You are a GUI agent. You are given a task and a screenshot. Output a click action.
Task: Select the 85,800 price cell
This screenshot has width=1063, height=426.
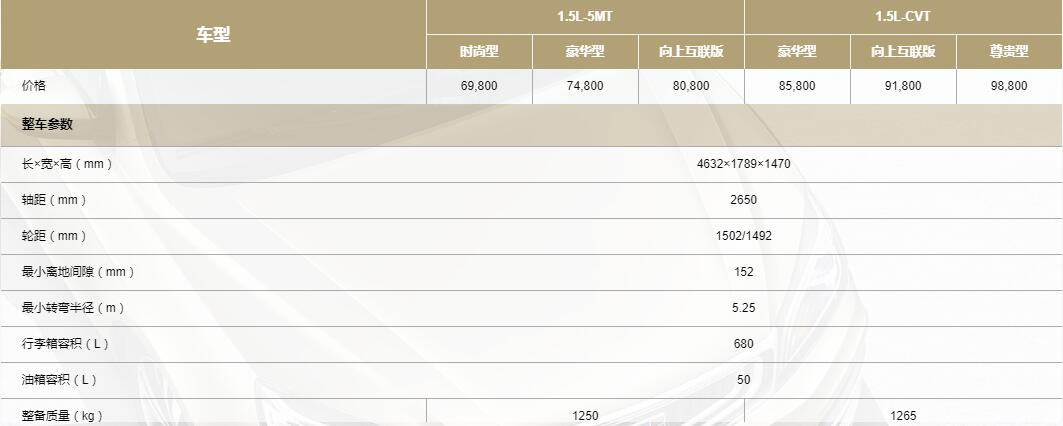pos(797,86)
